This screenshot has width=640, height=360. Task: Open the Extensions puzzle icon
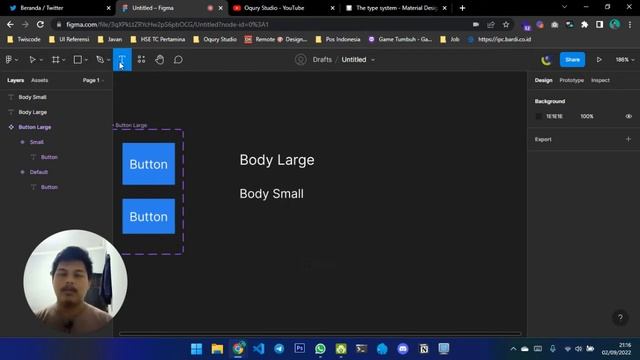pyautogui.click(x=584, y=24)
